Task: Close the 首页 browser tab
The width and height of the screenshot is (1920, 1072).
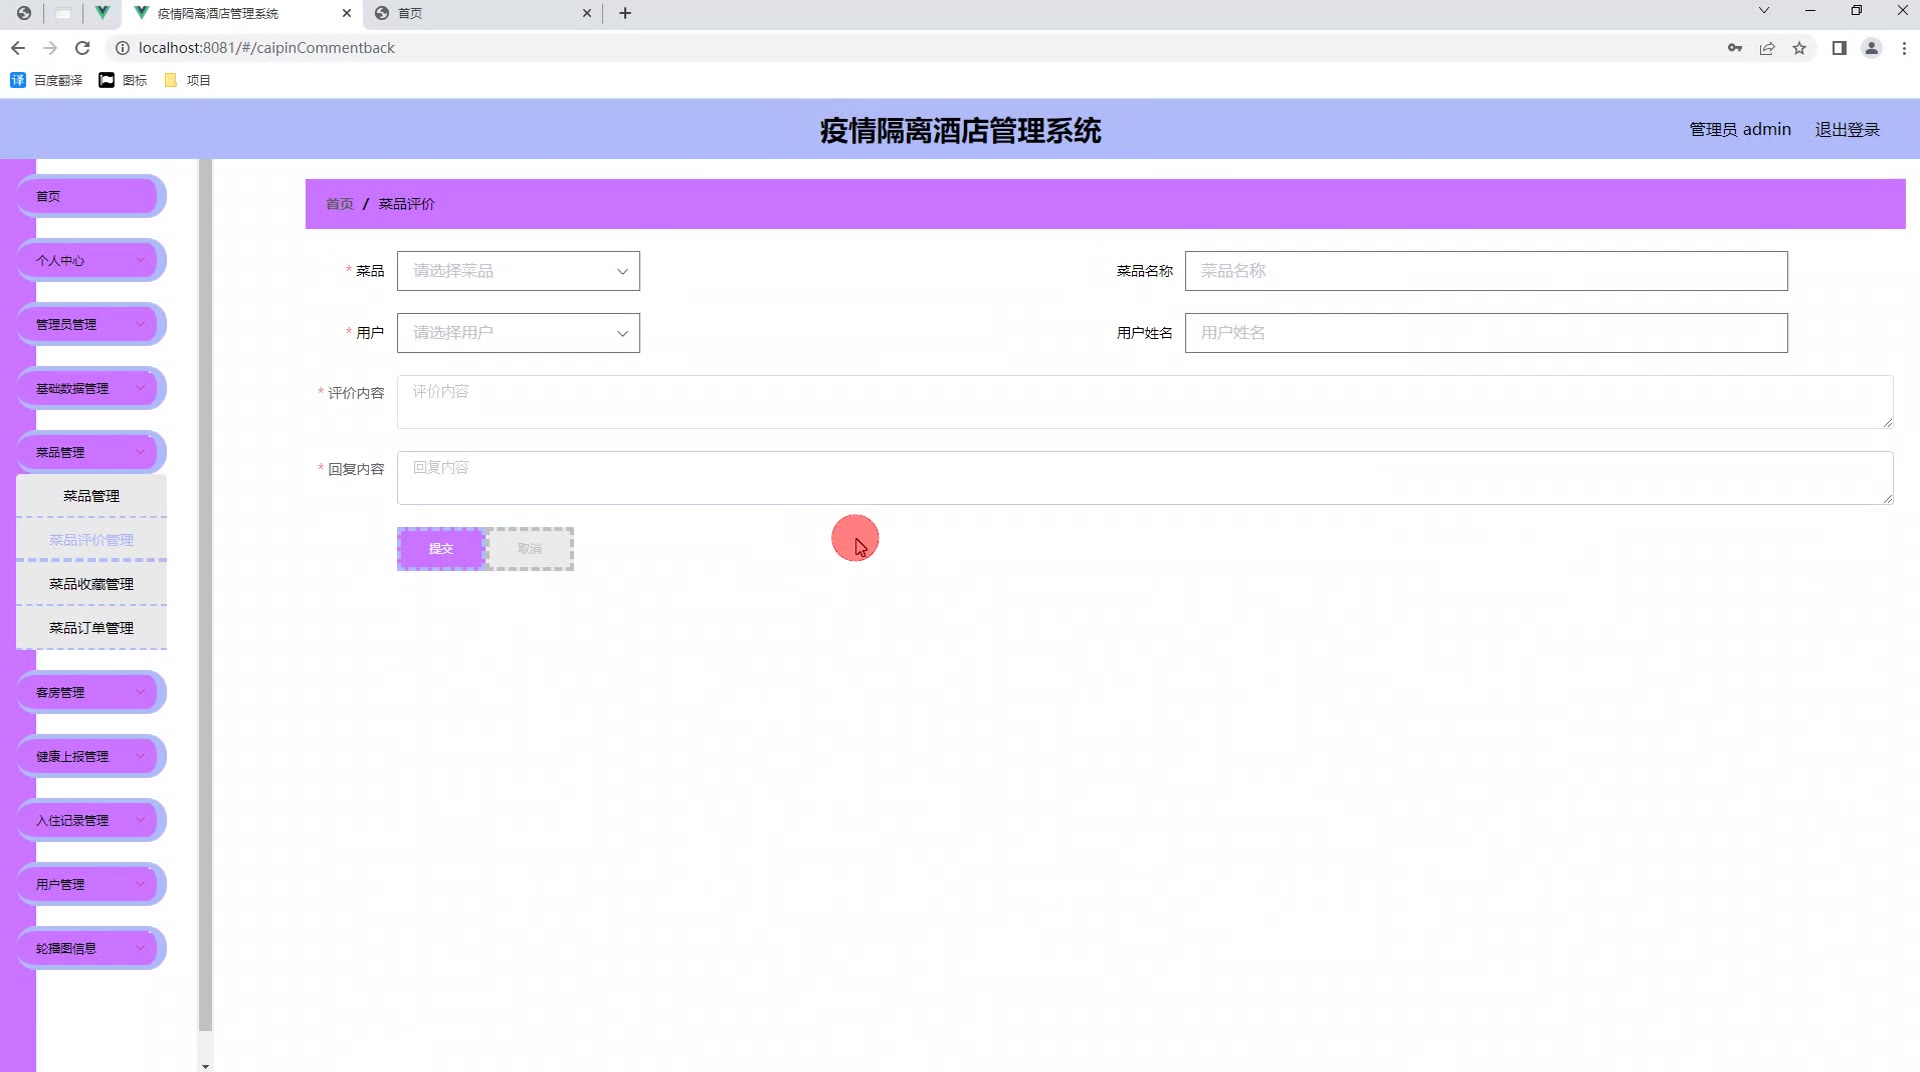Action: tap(587, 13)
